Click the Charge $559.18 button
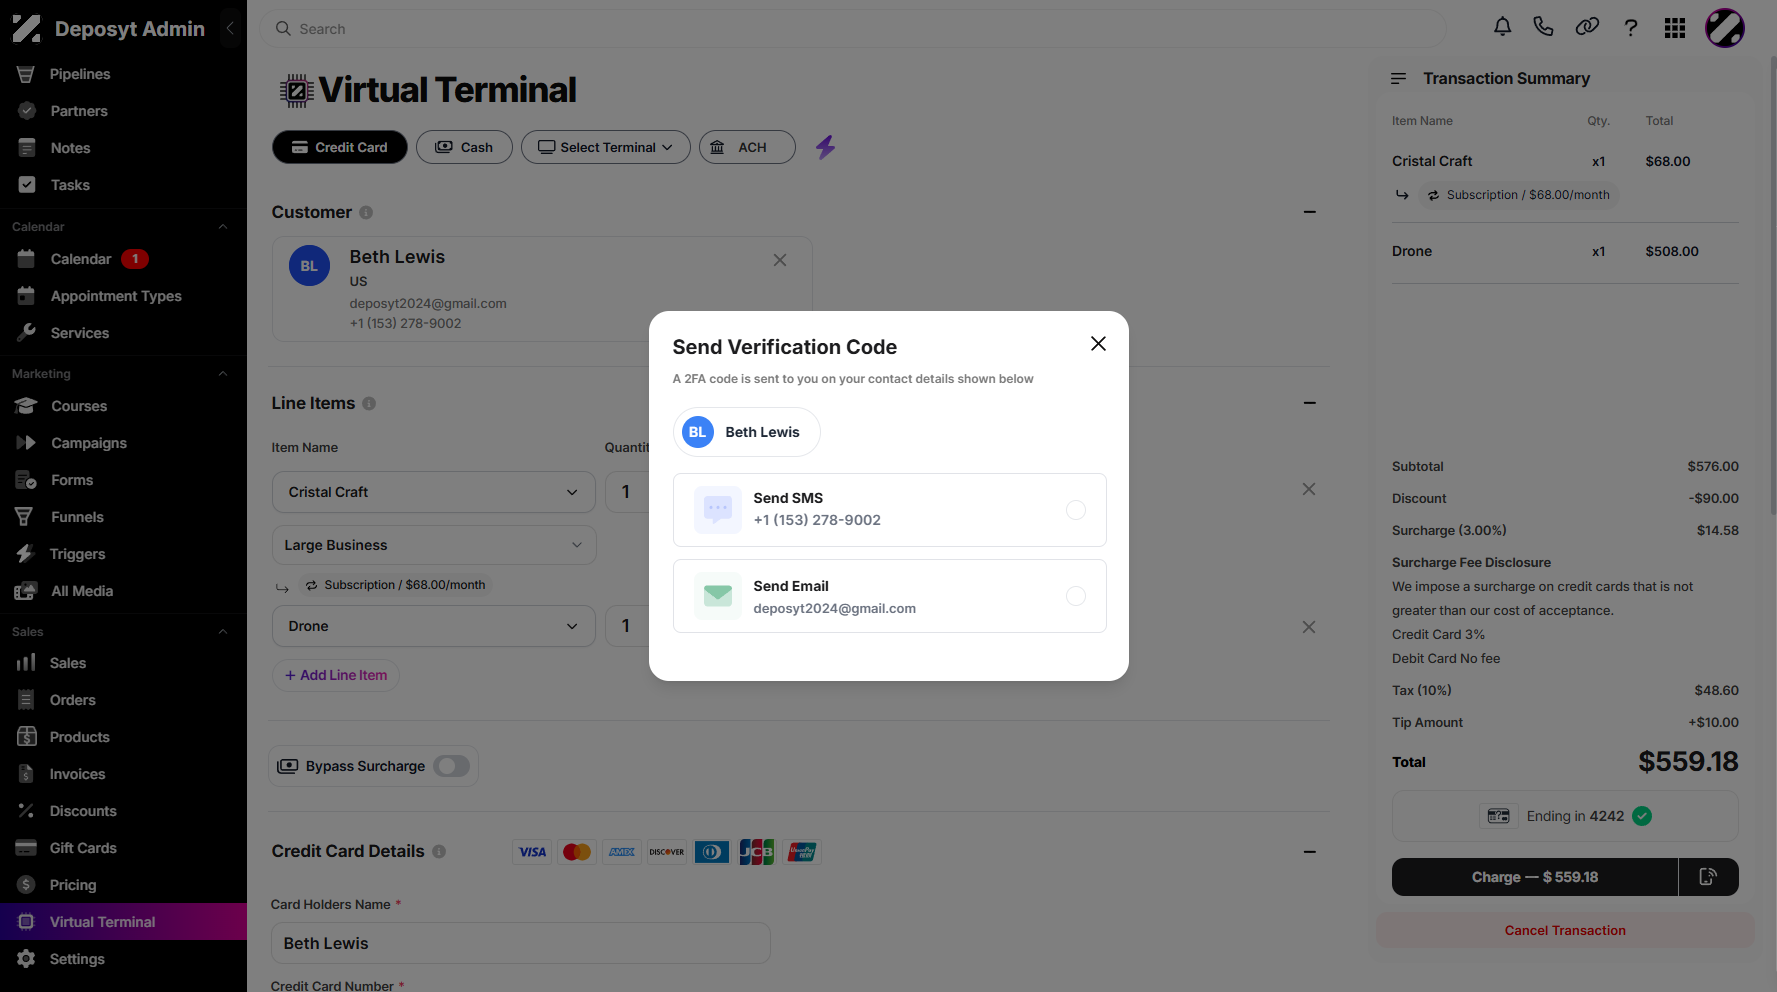Screen dimensions: 1777x992 1535,877
